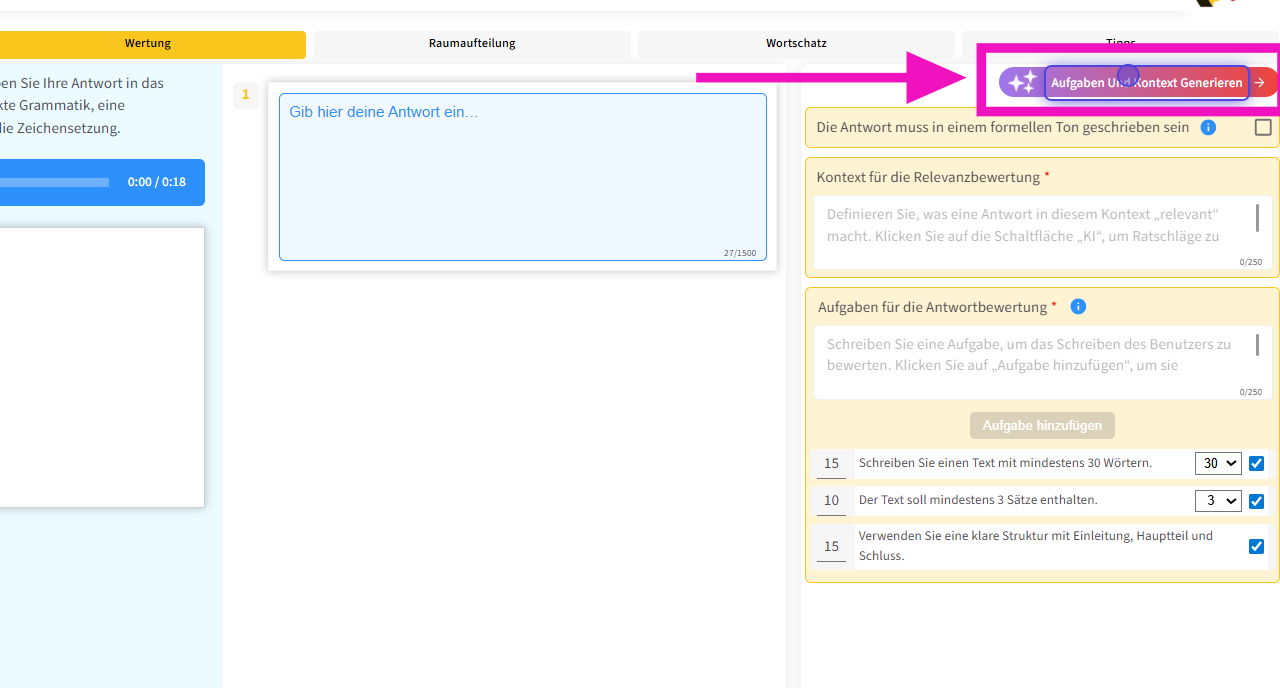Click the sparkle AI icon
Screen dimensions: 1280x688
(1021, 83)
